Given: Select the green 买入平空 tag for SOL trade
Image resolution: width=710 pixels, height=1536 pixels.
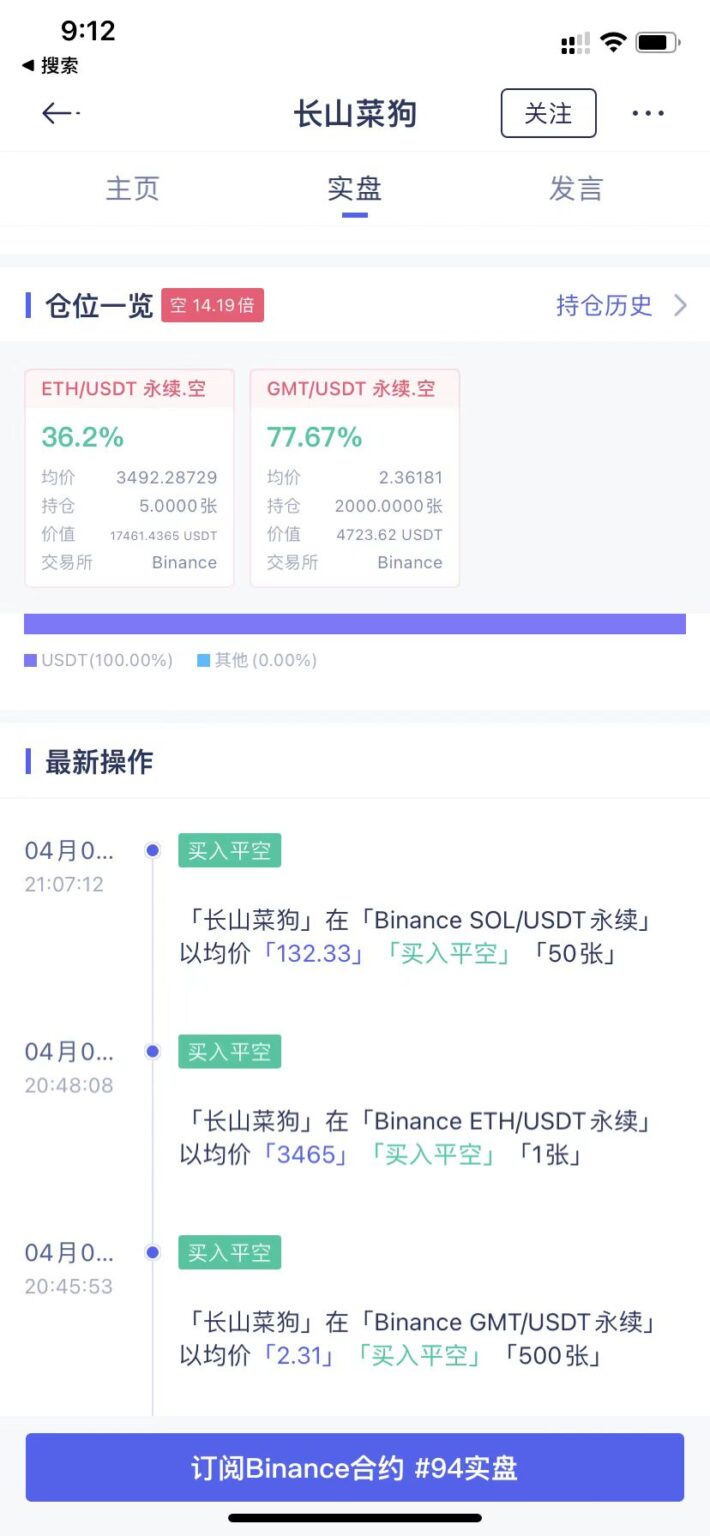Looking at the screenshot, I should [x=229, y=850].
